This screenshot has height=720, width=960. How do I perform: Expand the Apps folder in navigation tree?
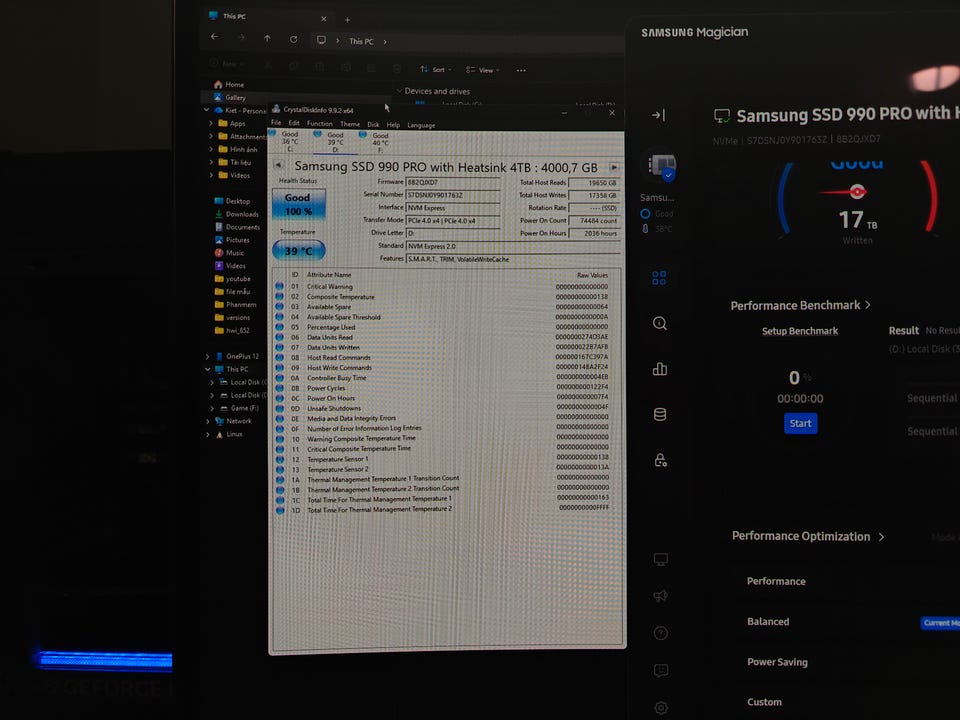coord(211,123)
